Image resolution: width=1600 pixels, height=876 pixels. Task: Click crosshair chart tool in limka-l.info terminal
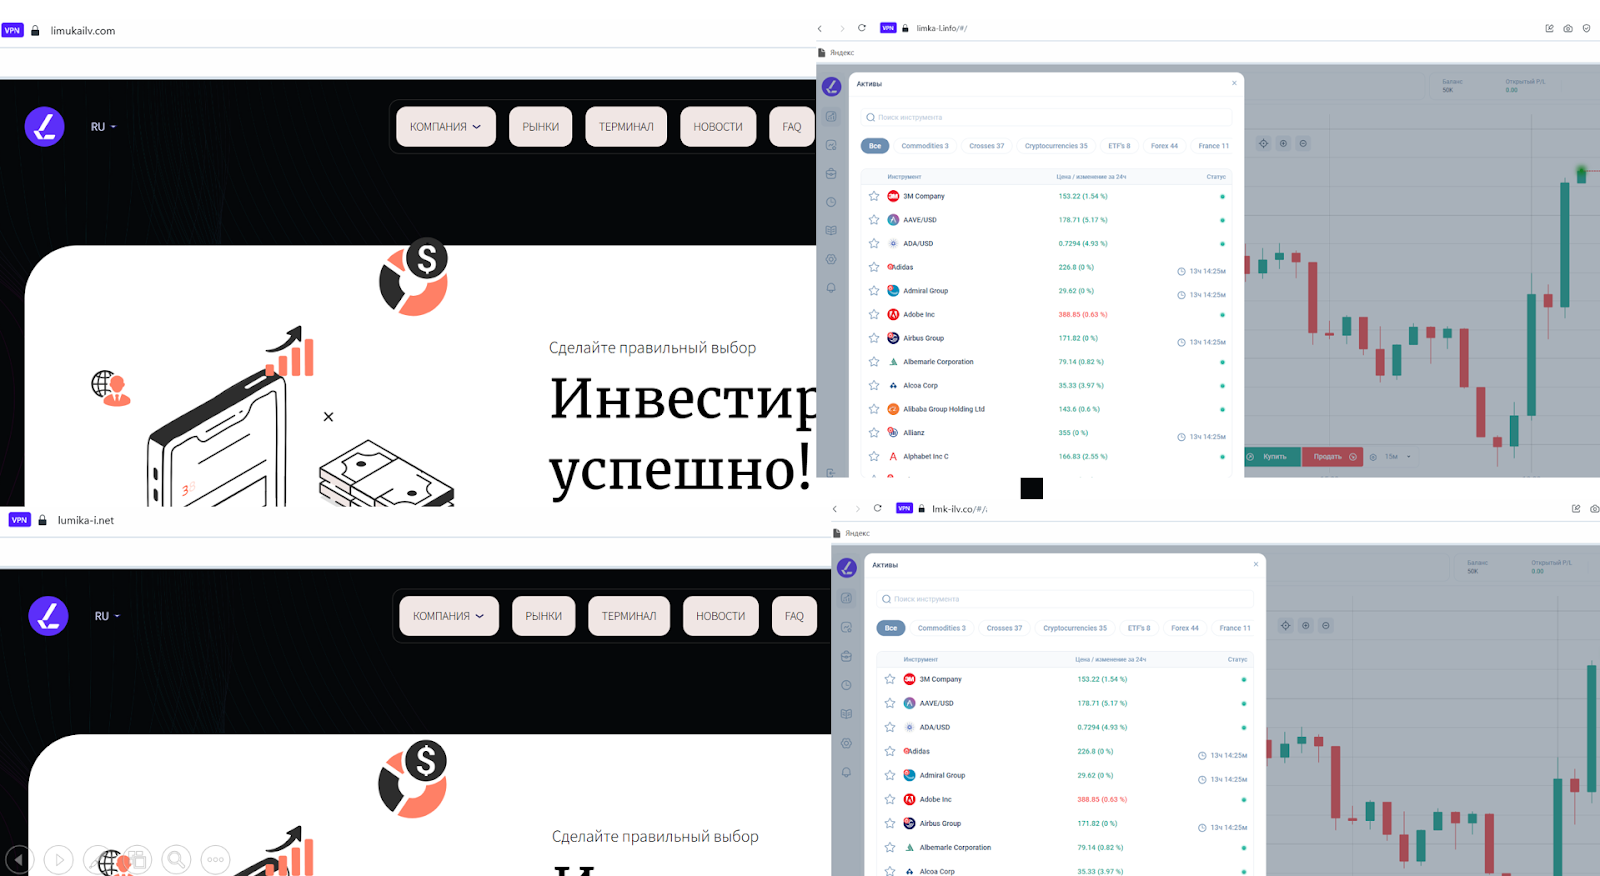[x=1263, y=144]
